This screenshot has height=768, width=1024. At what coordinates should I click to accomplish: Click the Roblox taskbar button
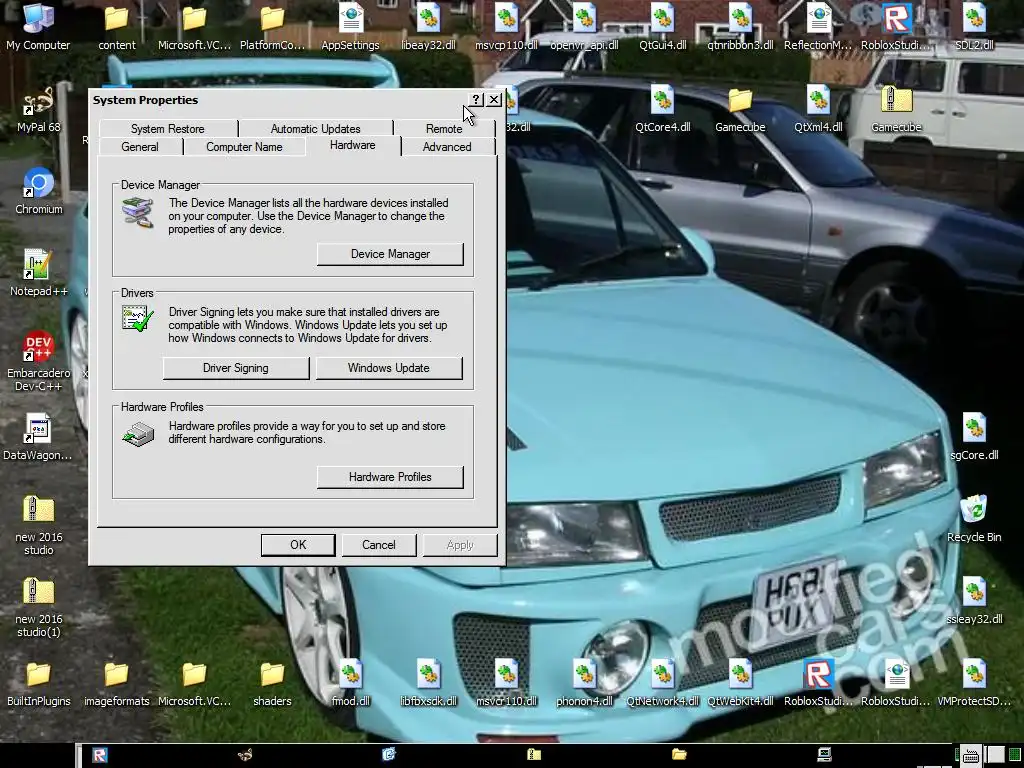100,755
